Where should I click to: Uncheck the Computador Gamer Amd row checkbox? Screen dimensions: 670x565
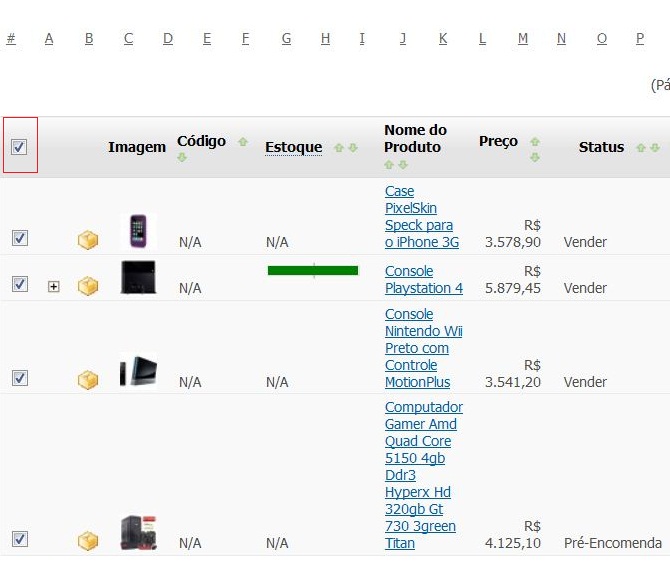20,539
